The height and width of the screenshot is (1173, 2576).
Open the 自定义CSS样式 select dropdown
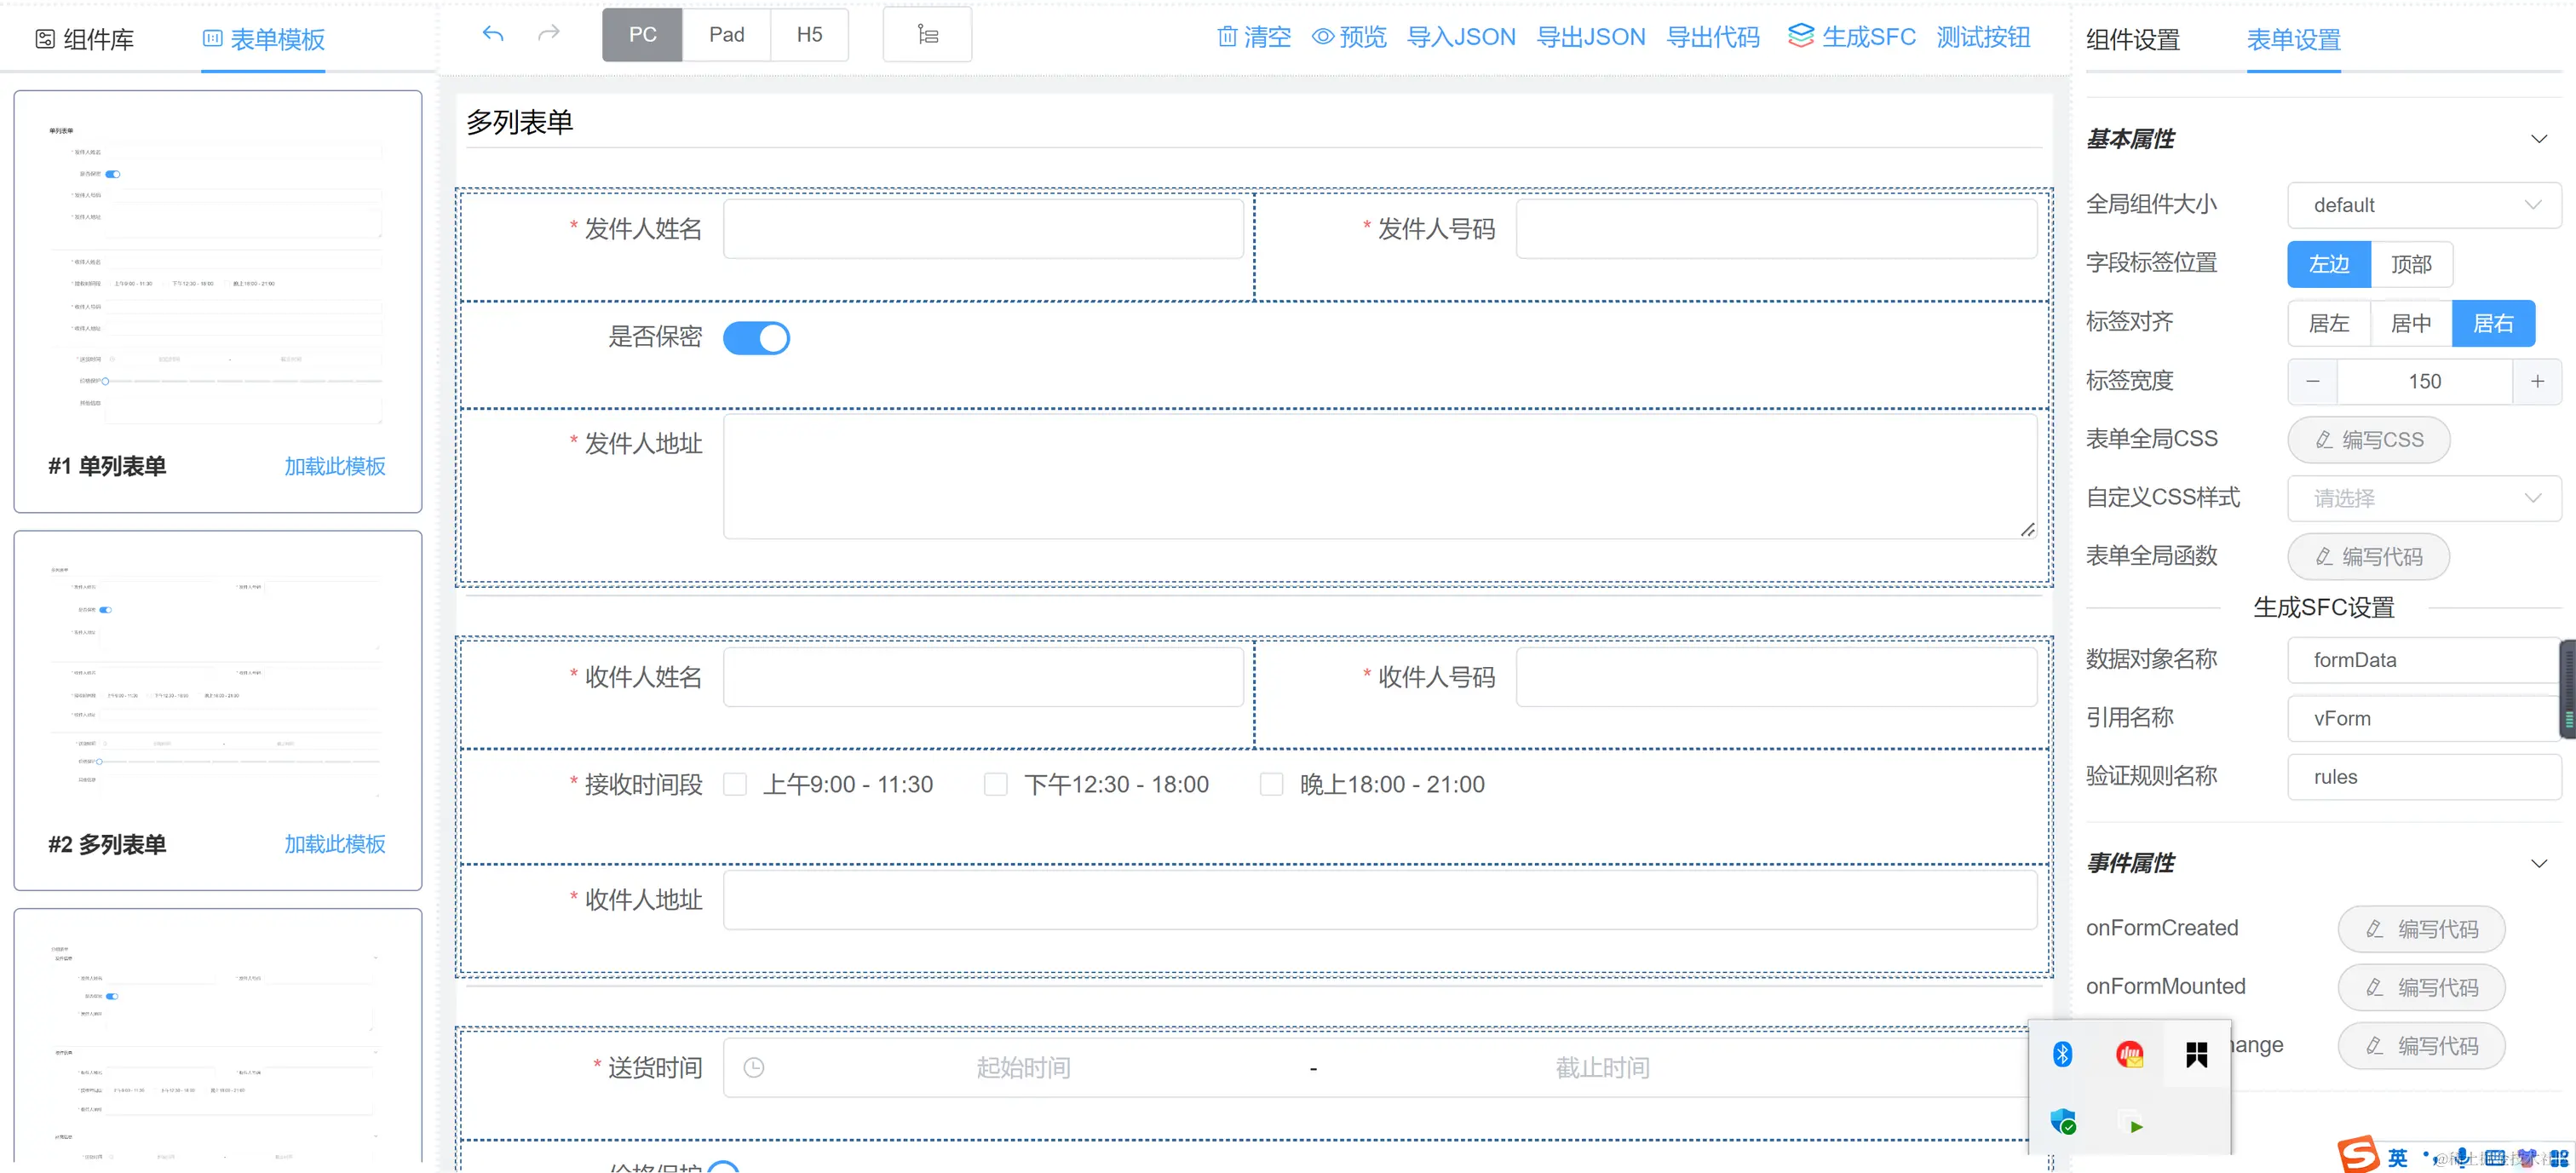(2423, 498)
